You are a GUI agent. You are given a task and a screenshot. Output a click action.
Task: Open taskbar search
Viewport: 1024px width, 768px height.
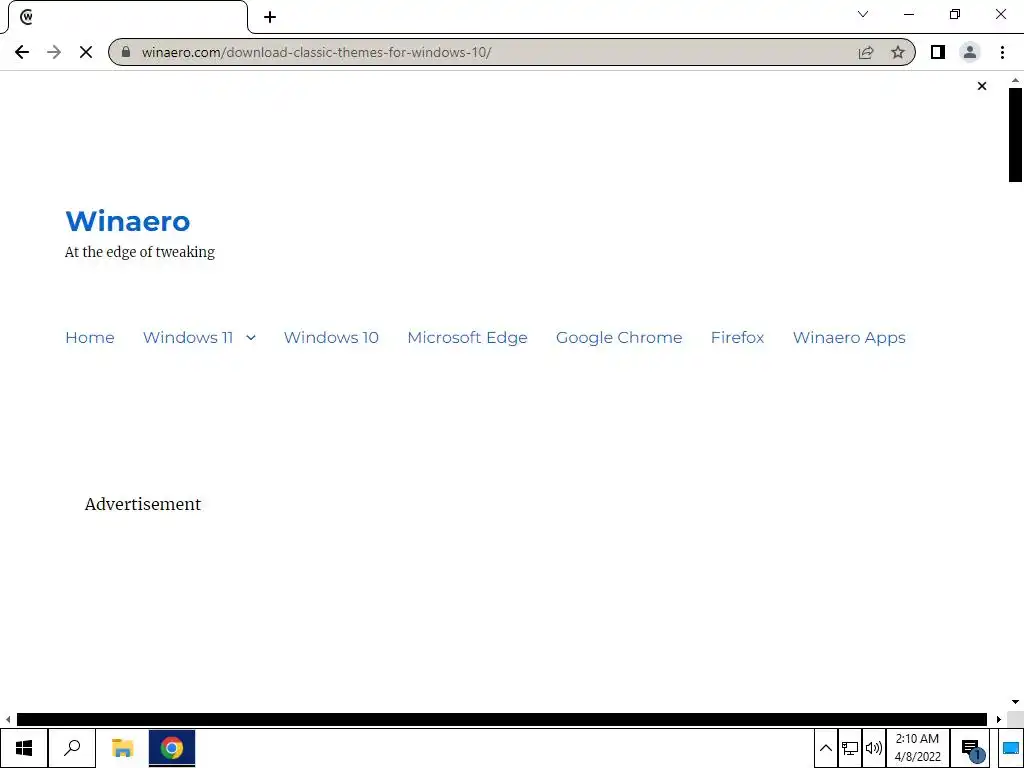[x=72, y=748]
